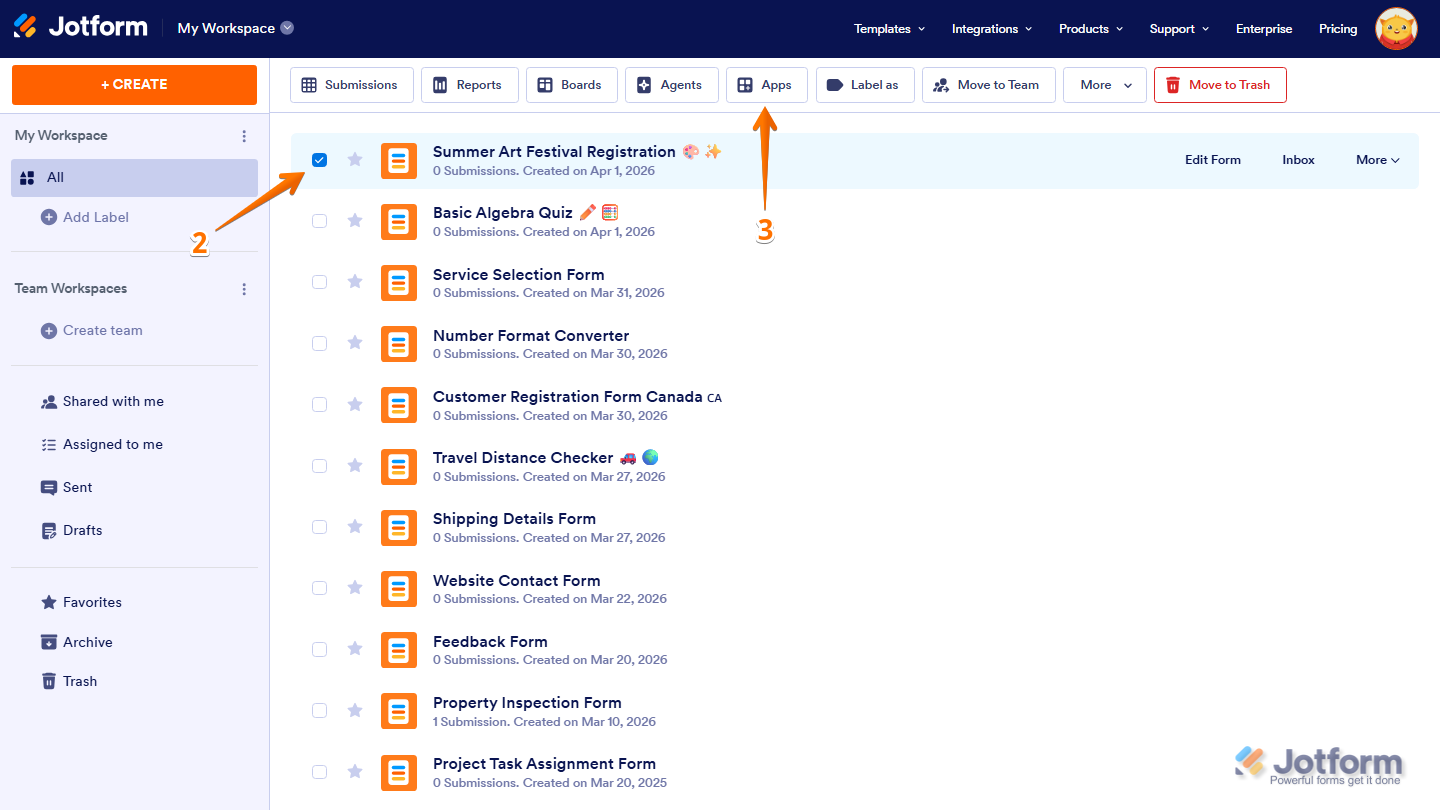This screenshot has height=810, width=1440.
Task: Open the Favorites section
Action: coord(90,602)
